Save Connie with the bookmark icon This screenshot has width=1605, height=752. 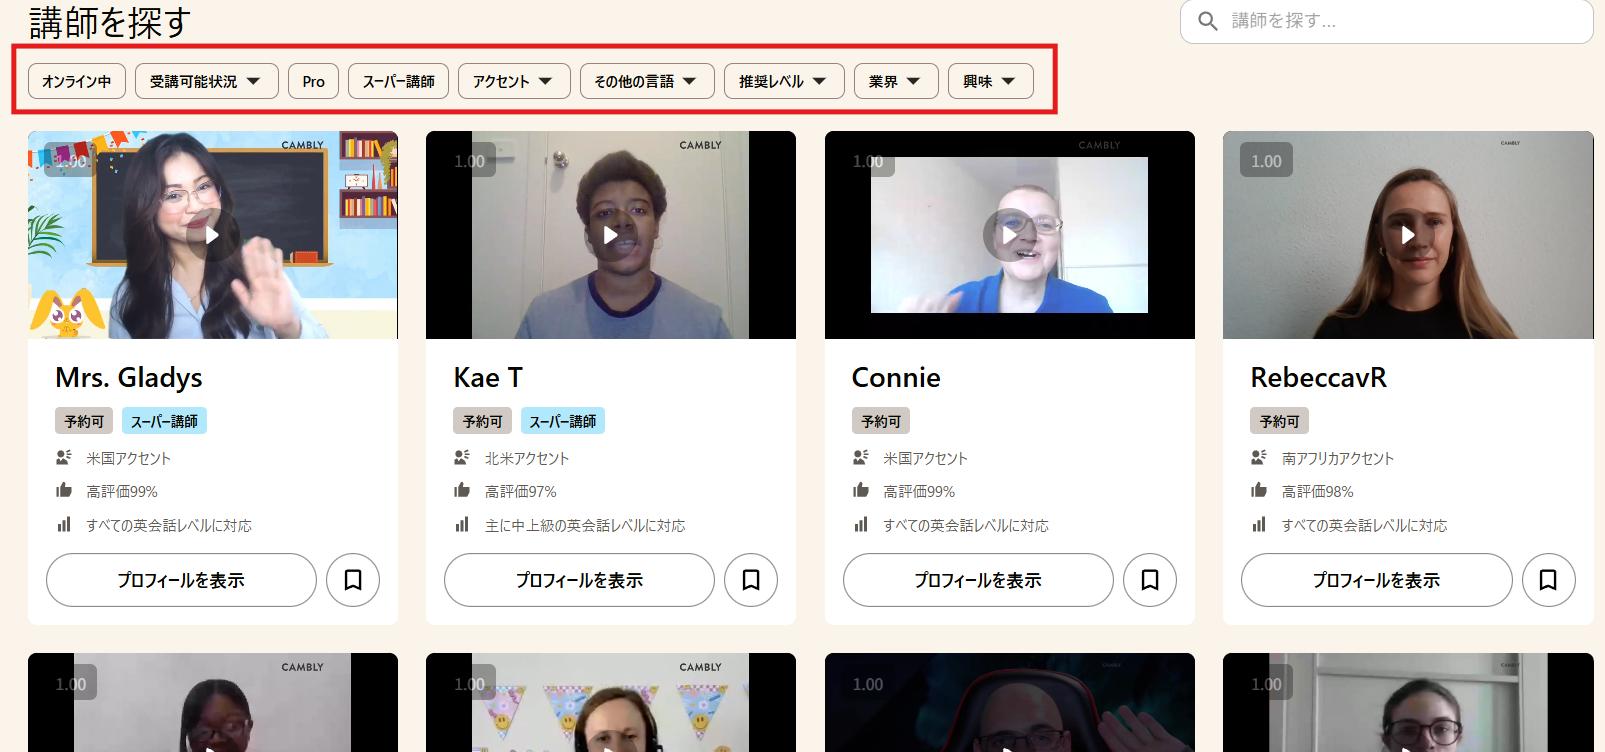[1150, 580]
